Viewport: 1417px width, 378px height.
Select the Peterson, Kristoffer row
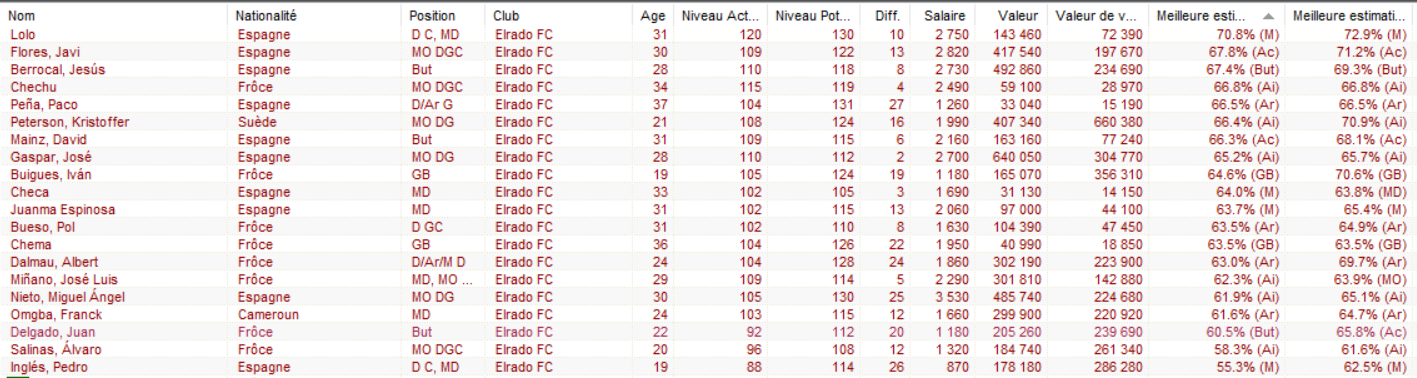click(x=708, y=122)
